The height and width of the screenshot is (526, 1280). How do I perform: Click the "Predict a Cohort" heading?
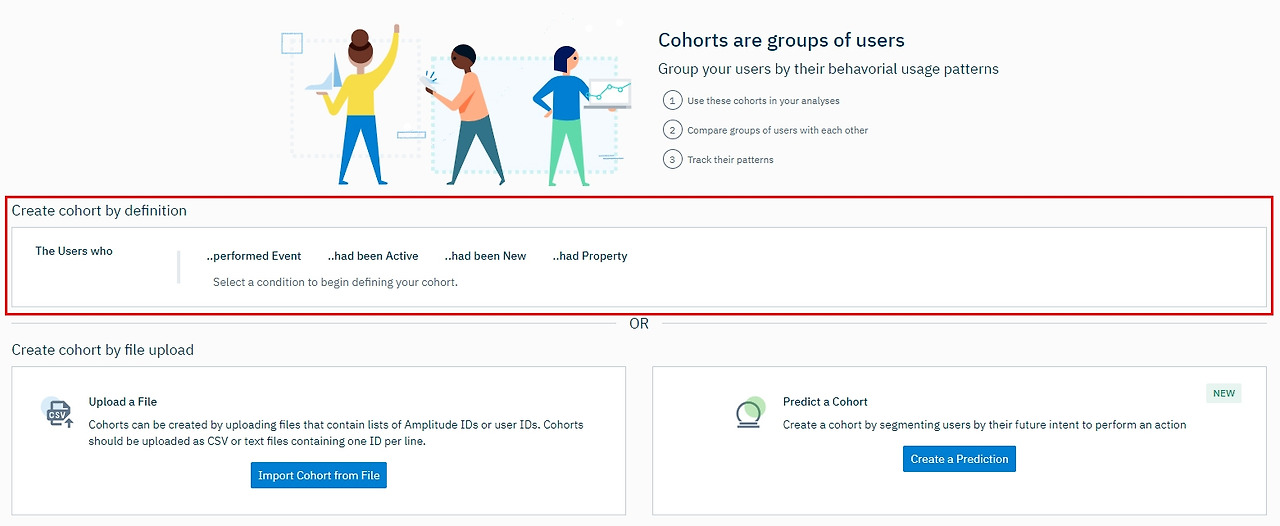(x=825, y=402)
